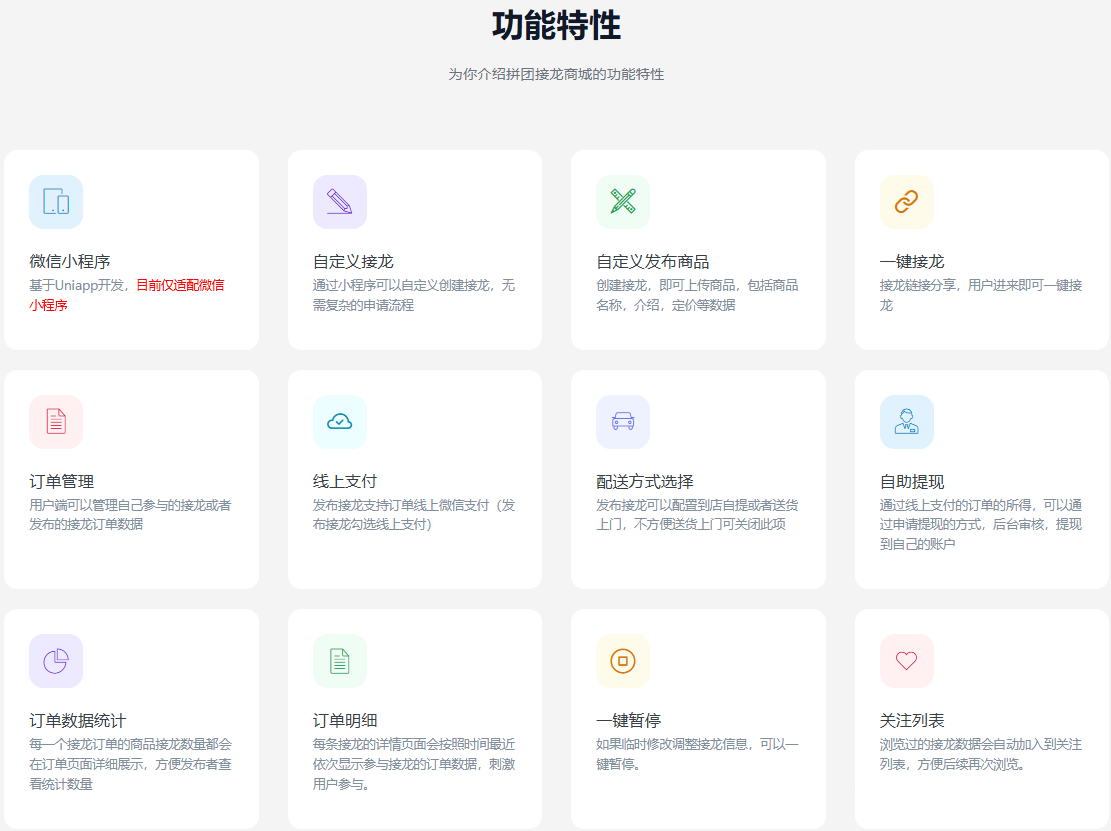Click the purple pie chart statistics icon
The width and height of the screenshot is (1111, 831).
56,661
